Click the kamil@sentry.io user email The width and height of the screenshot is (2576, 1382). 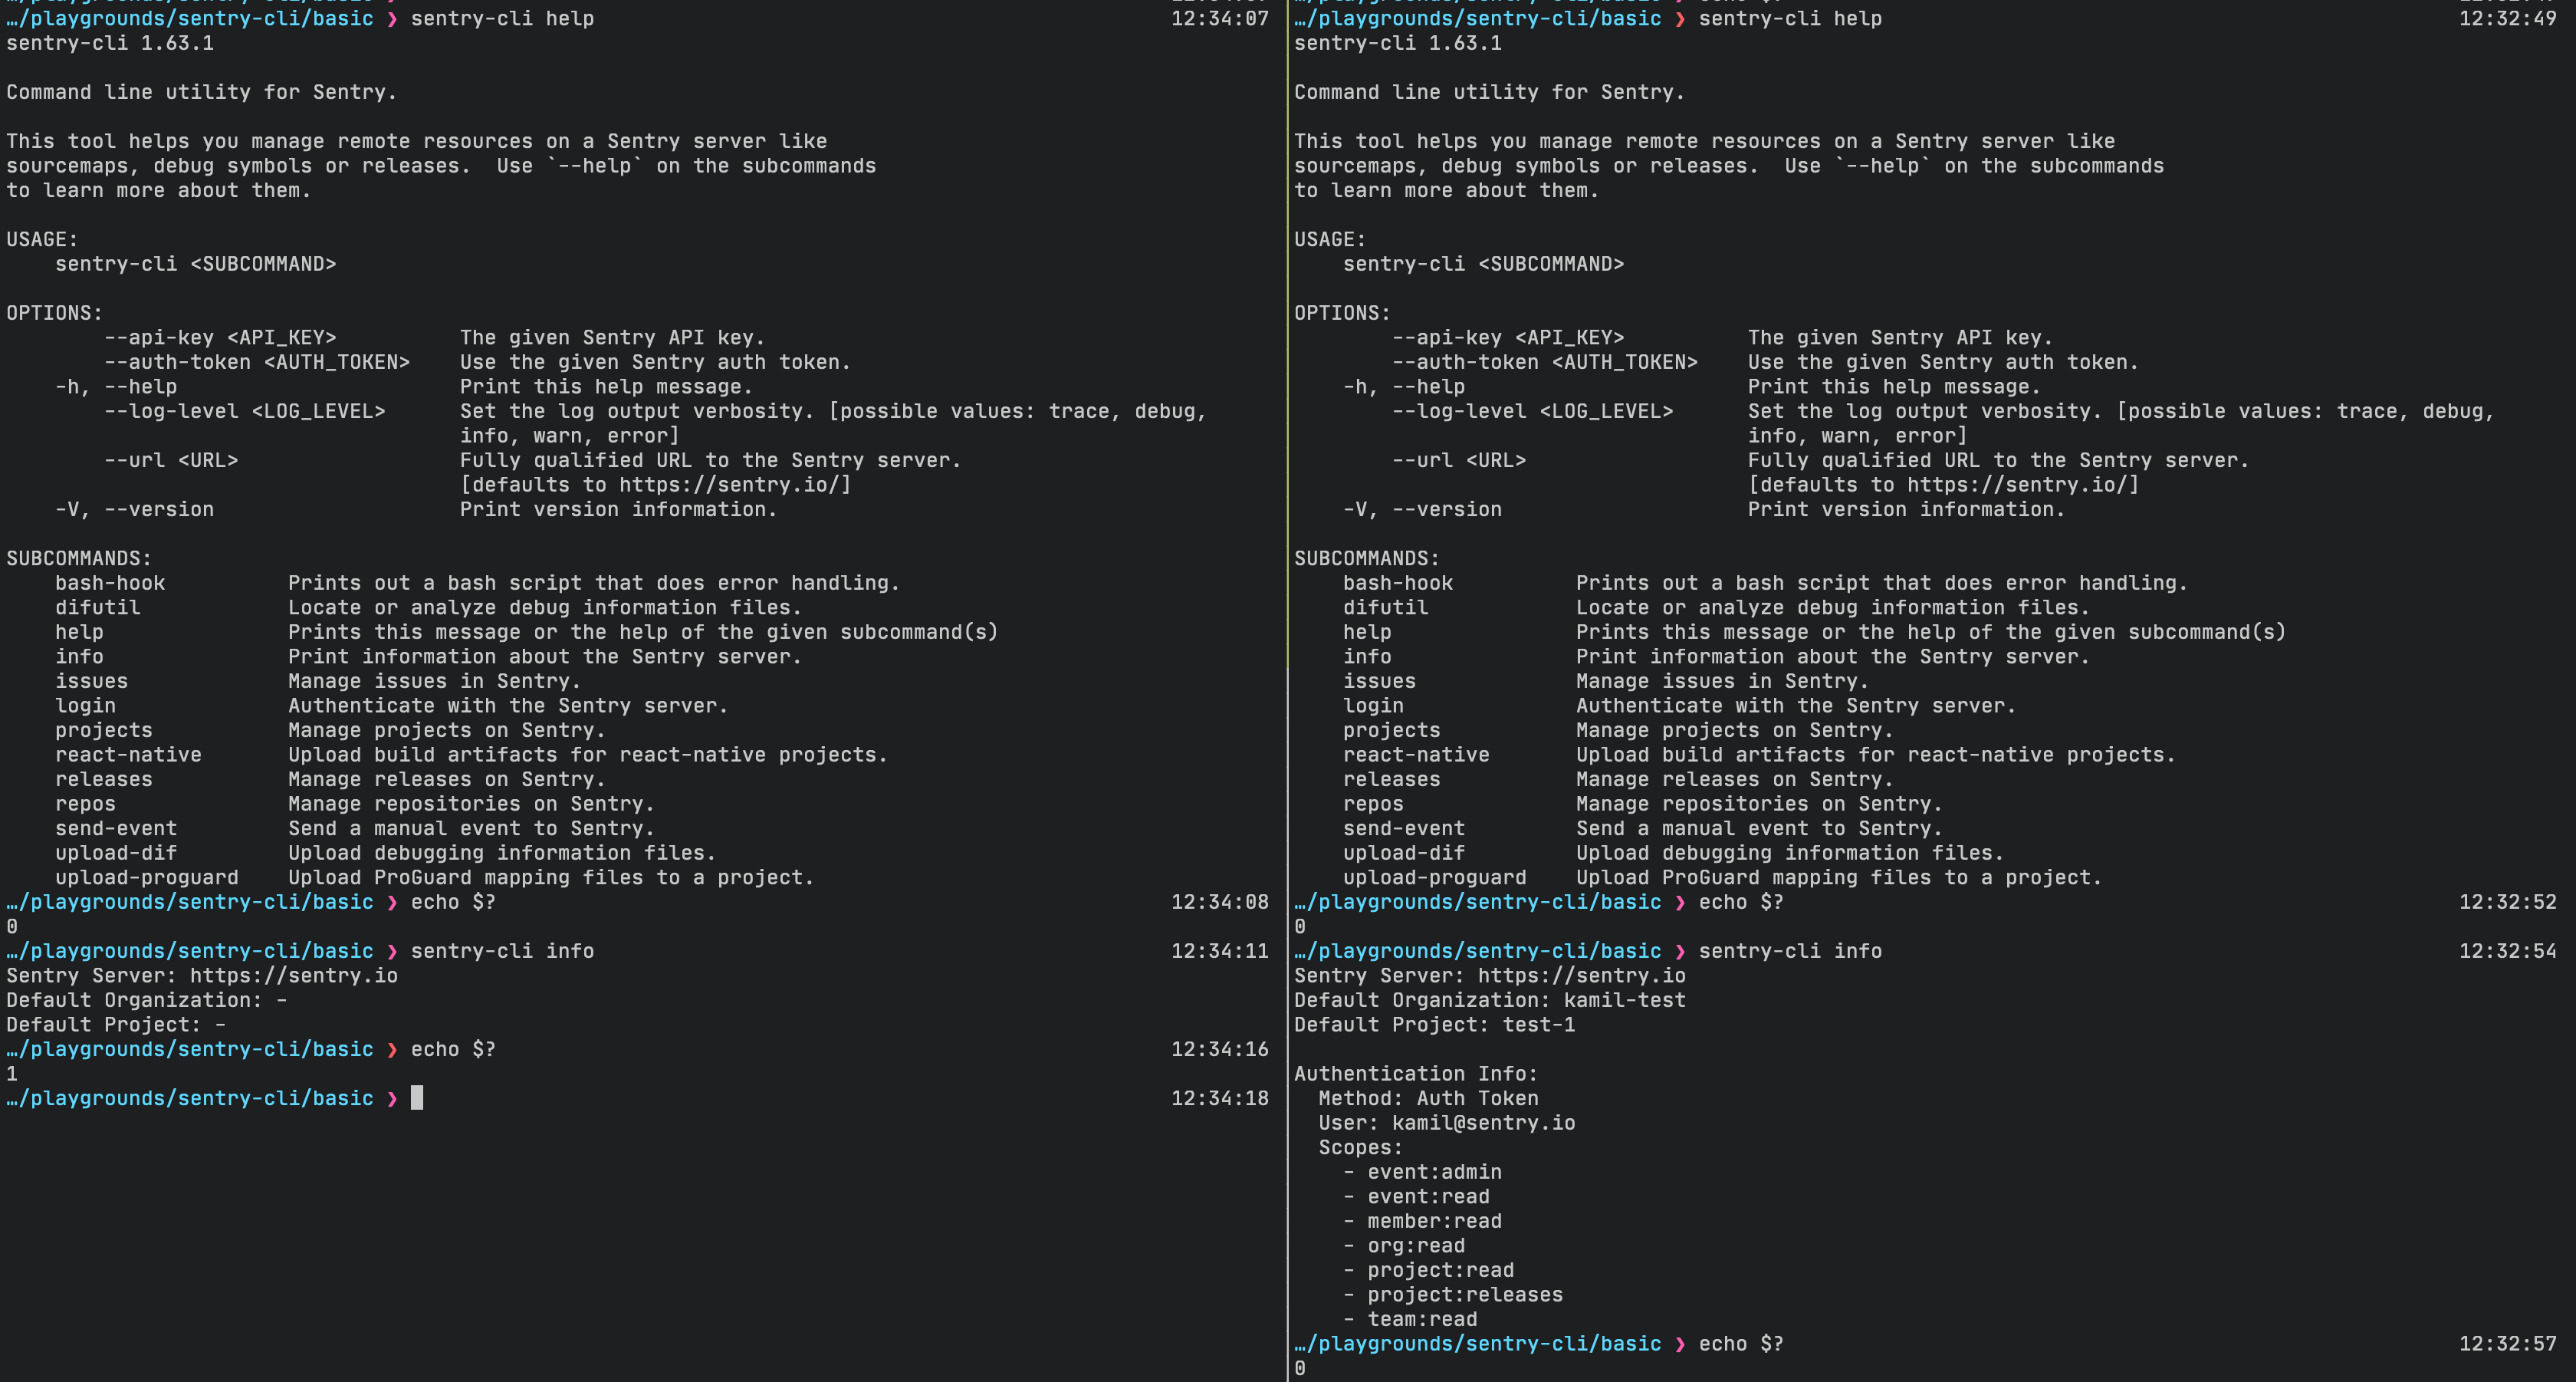click(1483, 1123)
